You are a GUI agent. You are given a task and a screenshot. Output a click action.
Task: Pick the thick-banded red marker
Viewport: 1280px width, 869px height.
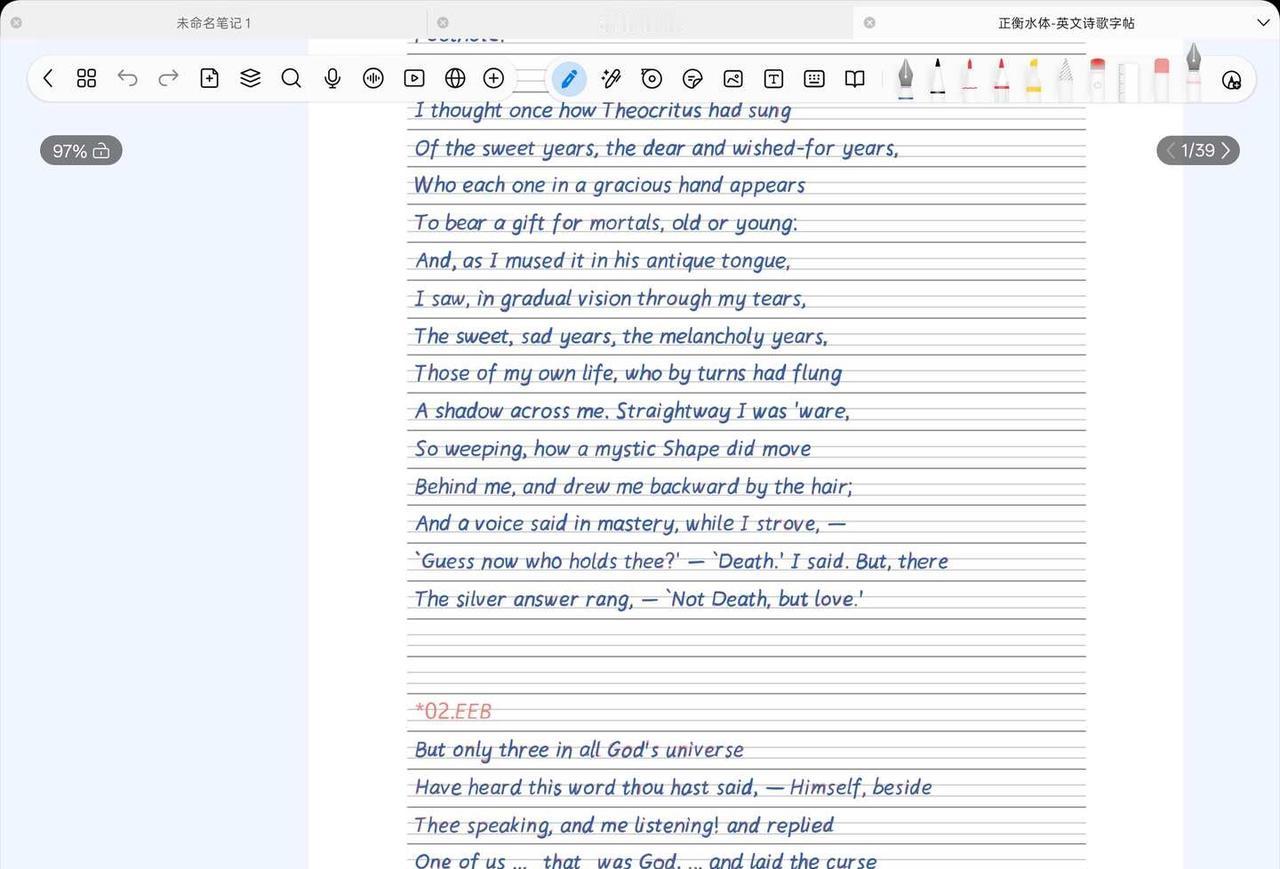point(1001,79)
